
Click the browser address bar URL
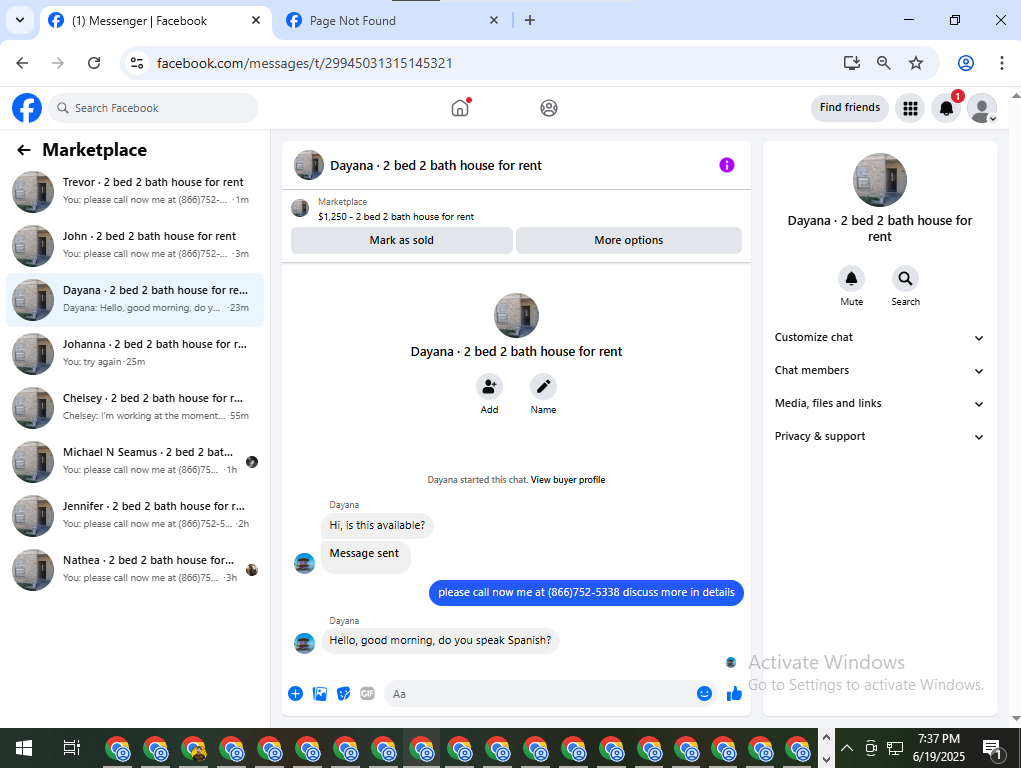pyautogui.click(x=305, y=63)
